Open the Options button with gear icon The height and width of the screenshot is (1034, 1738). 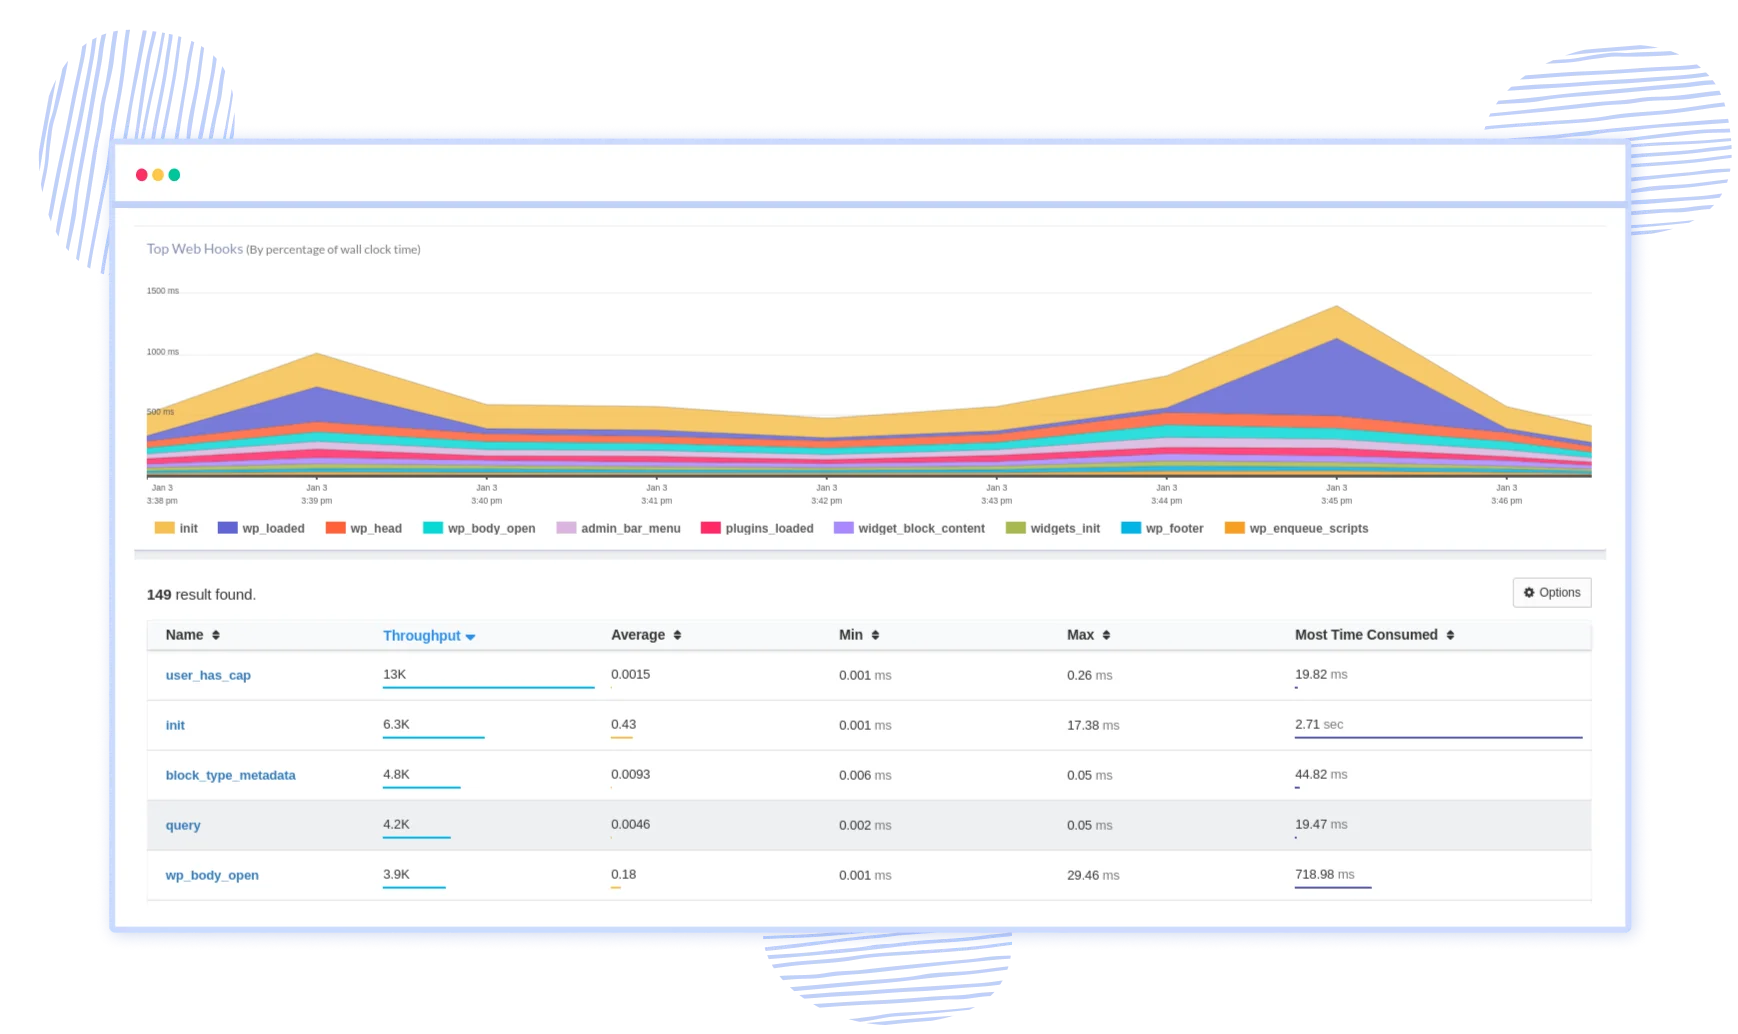tap(1551, 593)
